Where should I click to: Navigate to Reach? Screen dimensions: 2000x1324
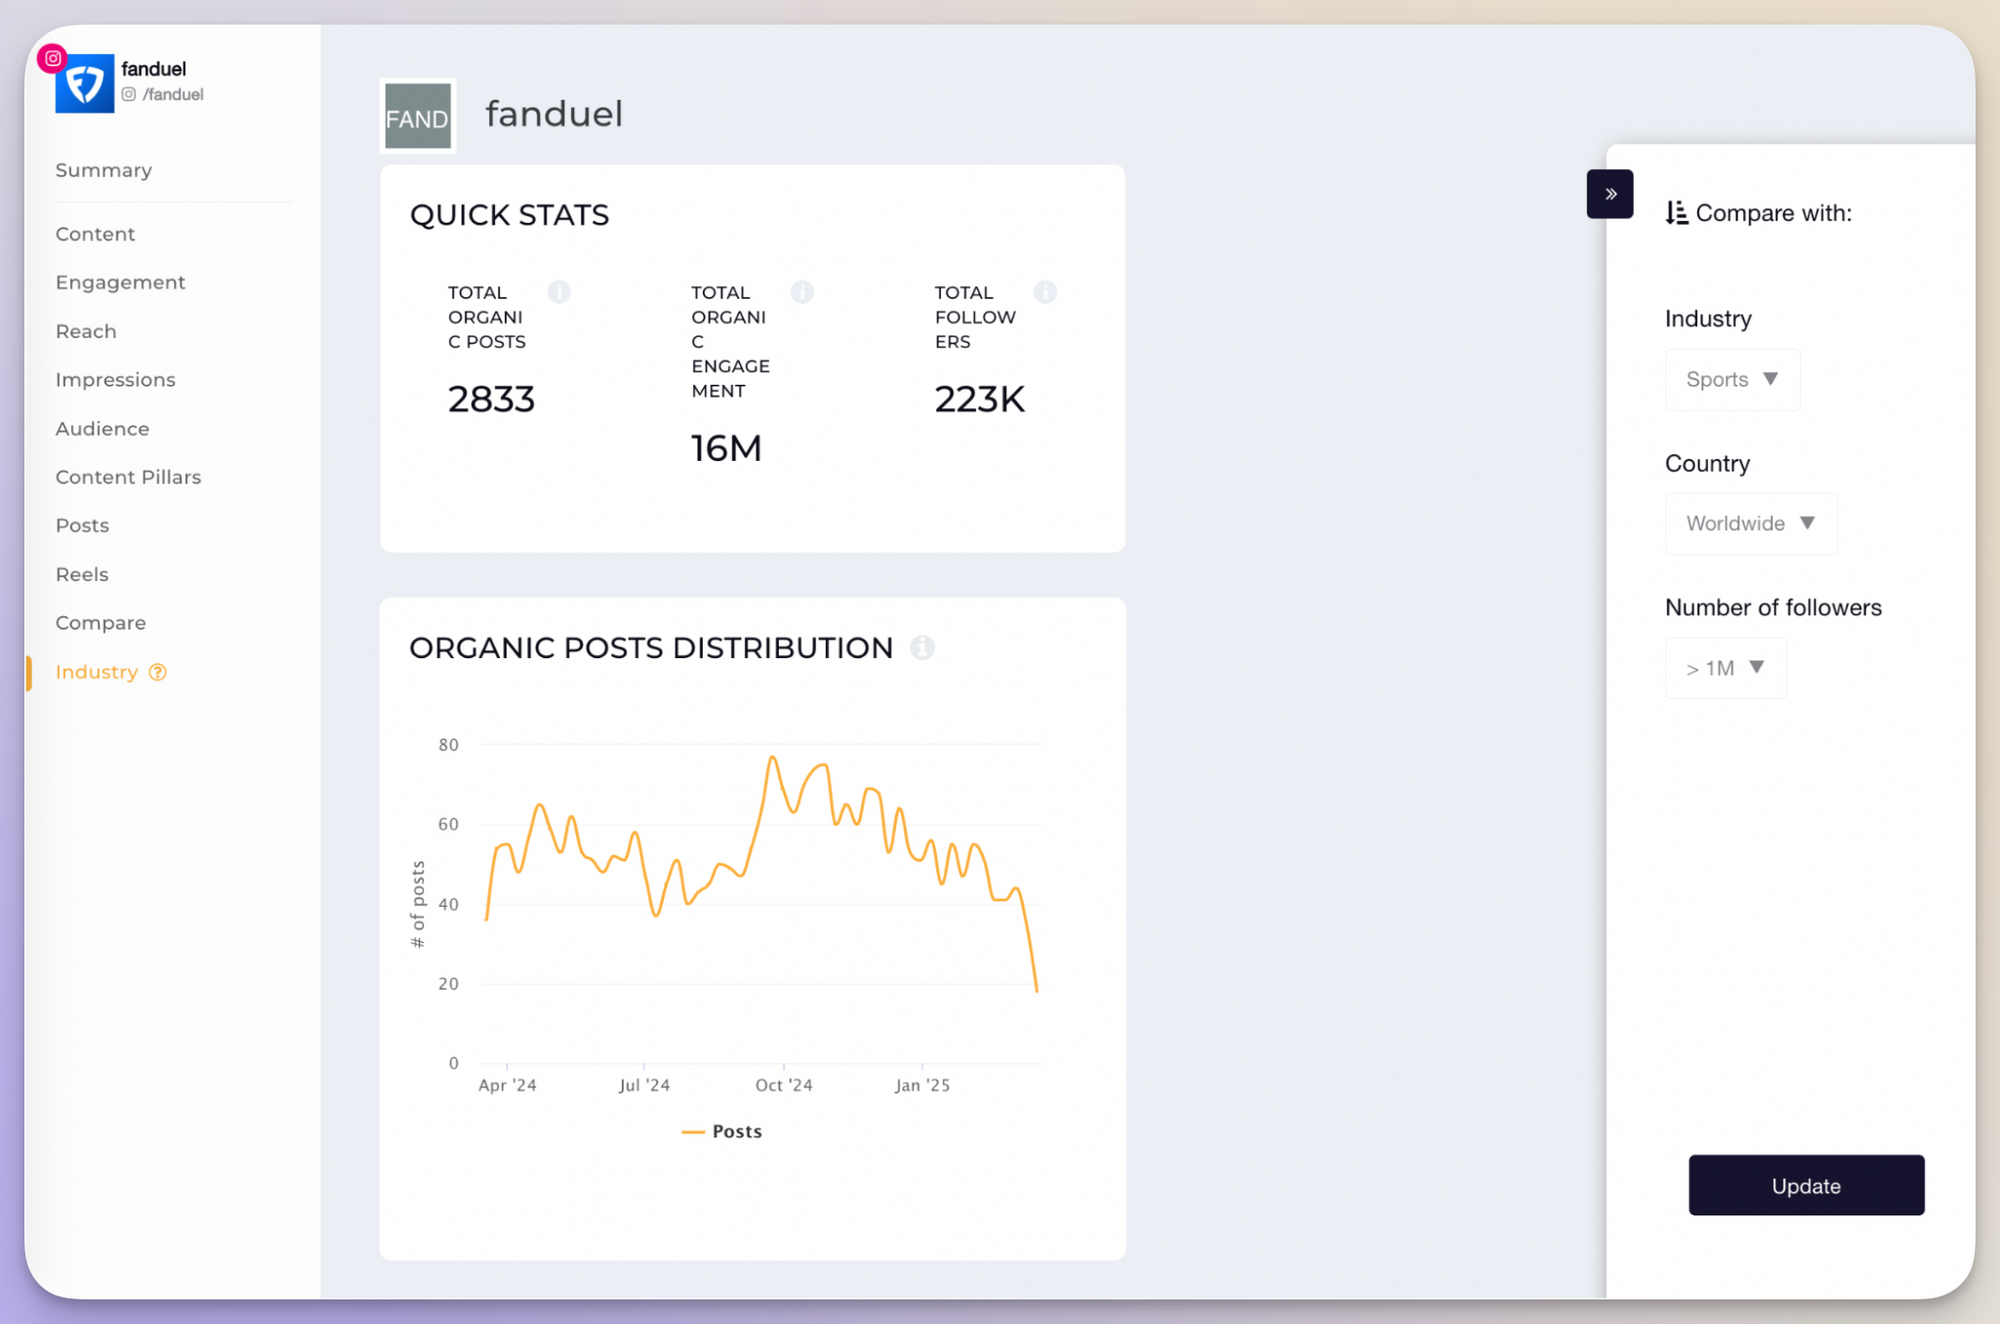[x=86, y=331]
